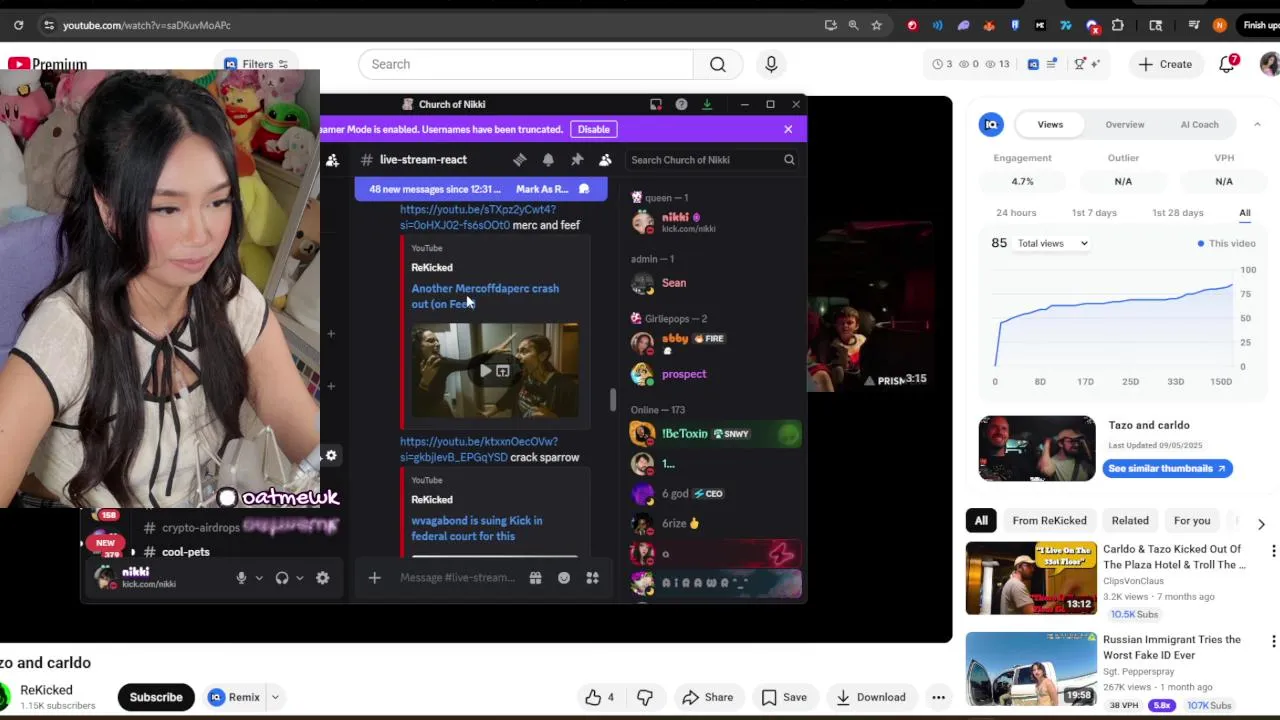
Task: Open Total views dropdown
Action: [x=1052, y=244]
